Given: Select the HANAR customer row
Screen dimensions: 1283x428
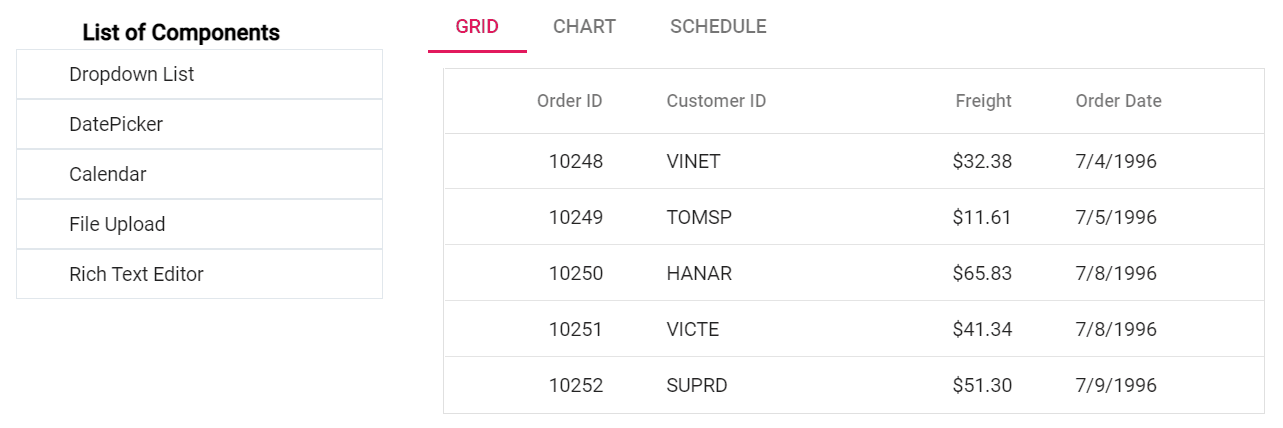Looking at the screenshot, I should 699,274.
